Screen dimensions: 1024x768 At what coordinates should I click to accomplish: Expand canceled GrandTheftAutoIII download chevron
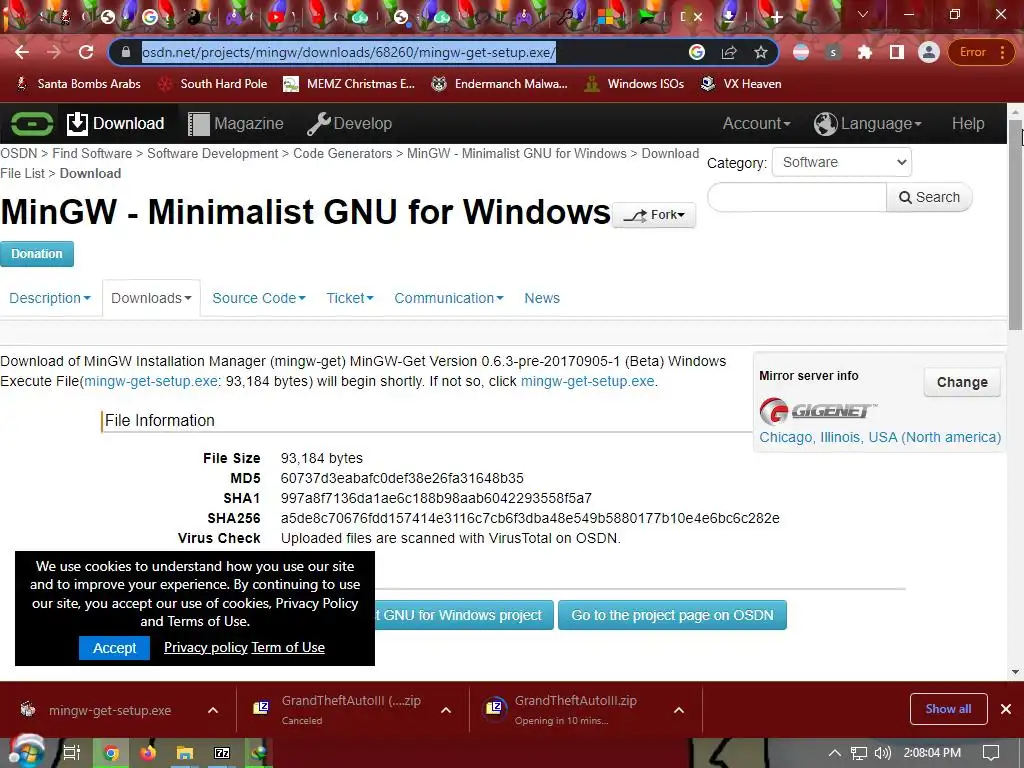click(446, 710)
